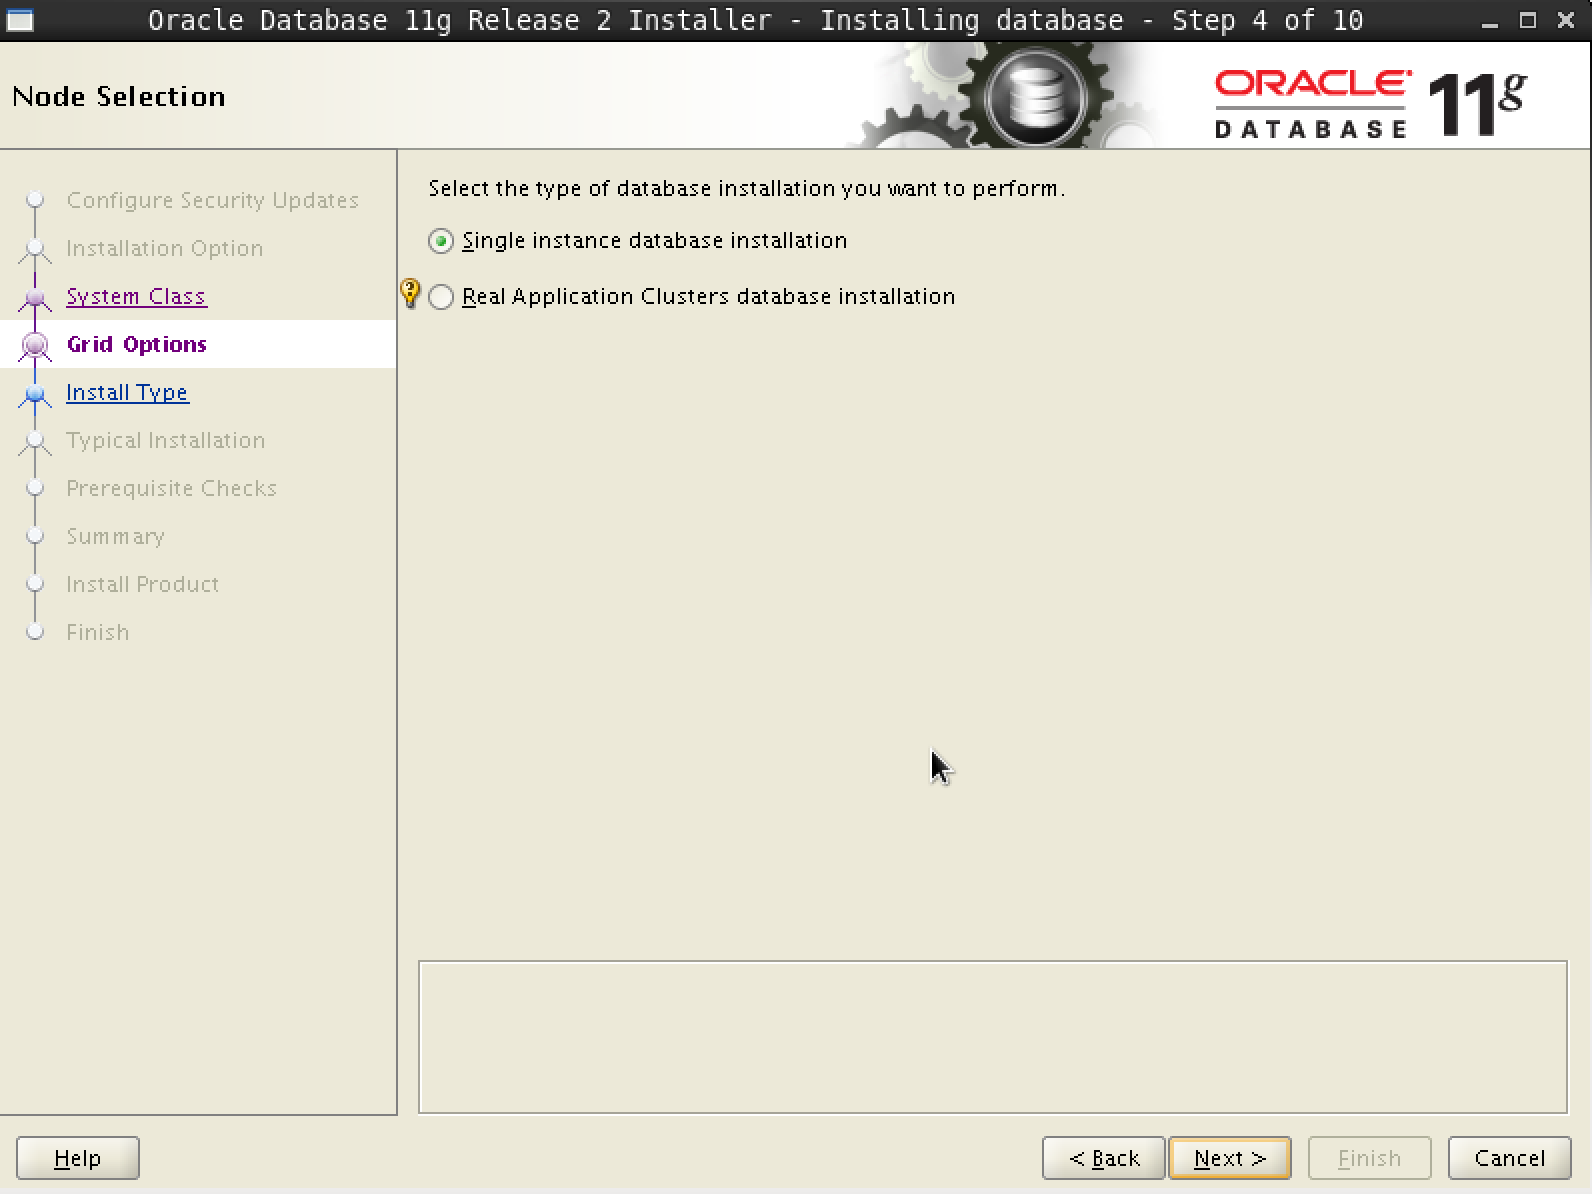Click the greyed-out Finish button at the bottom

[x=1370, y=1158]
